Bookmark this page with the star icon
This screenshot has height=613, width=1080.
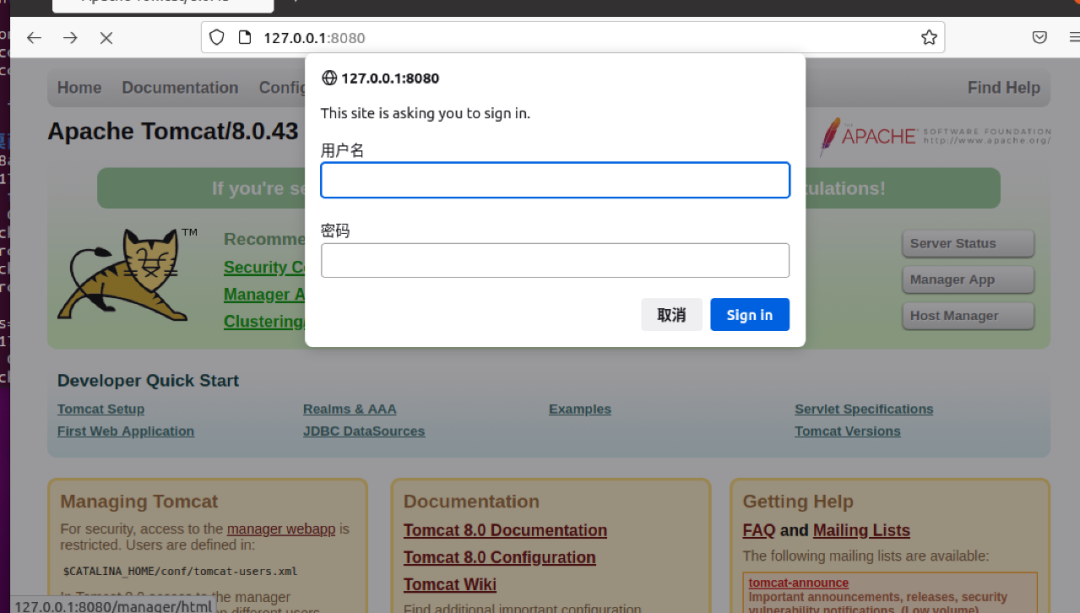point(929,37)
